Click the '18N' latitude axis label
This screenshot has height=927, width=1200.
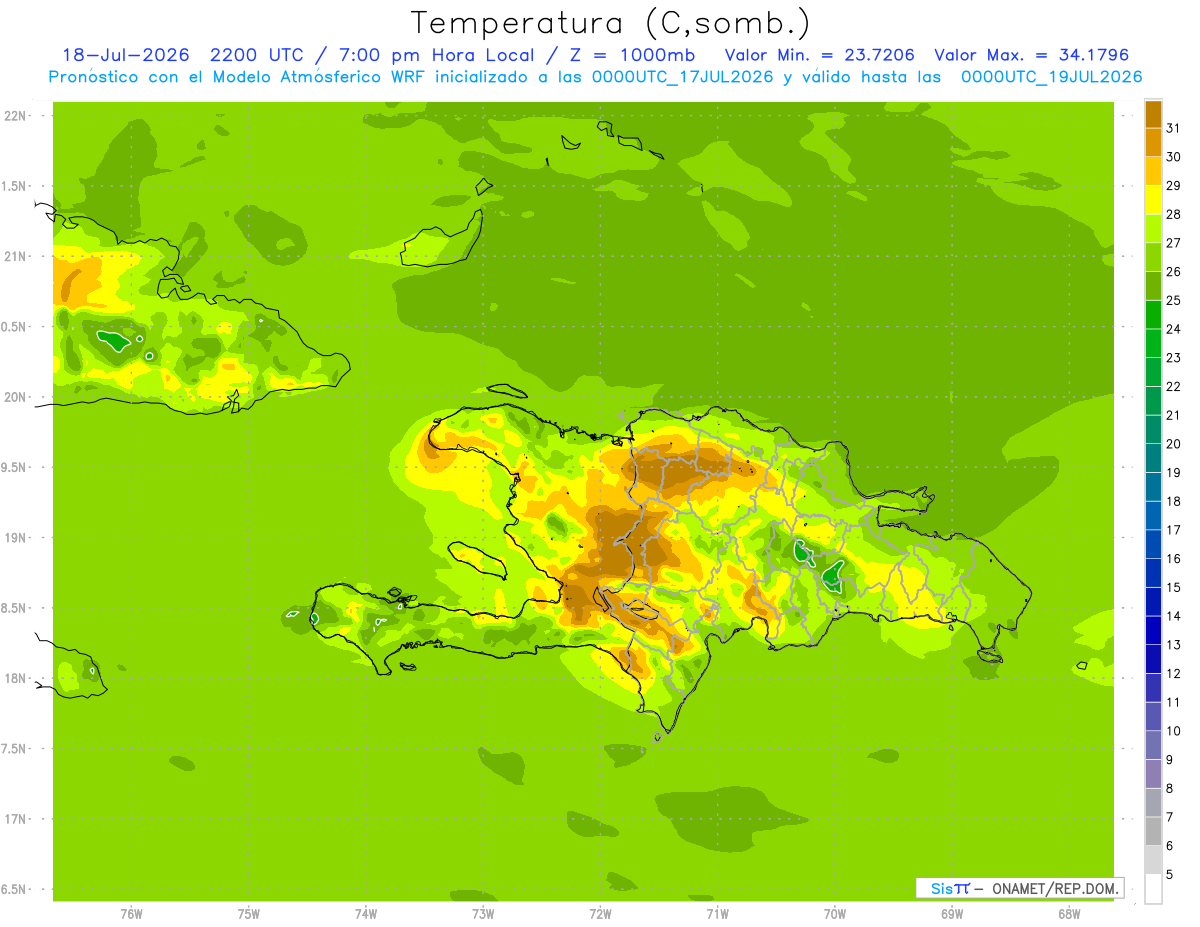click(x=15, y=678)
